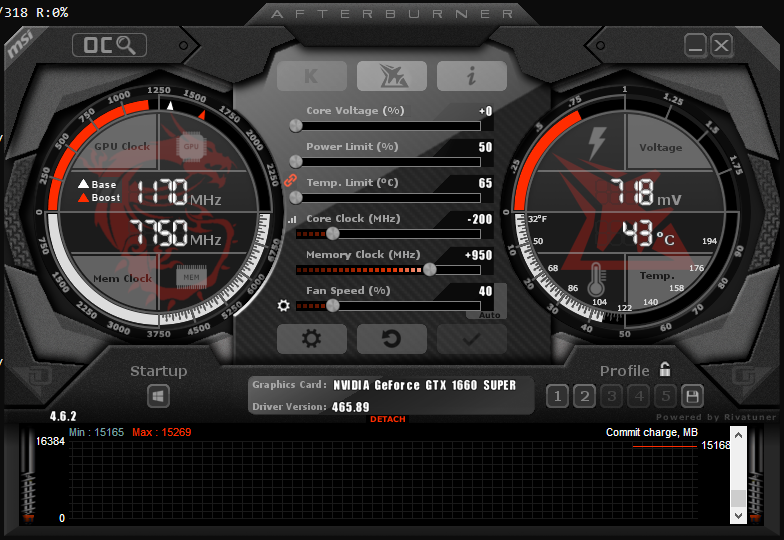Click the Powered by Rivatuner text
784x540 pixels.
[716, 416]
